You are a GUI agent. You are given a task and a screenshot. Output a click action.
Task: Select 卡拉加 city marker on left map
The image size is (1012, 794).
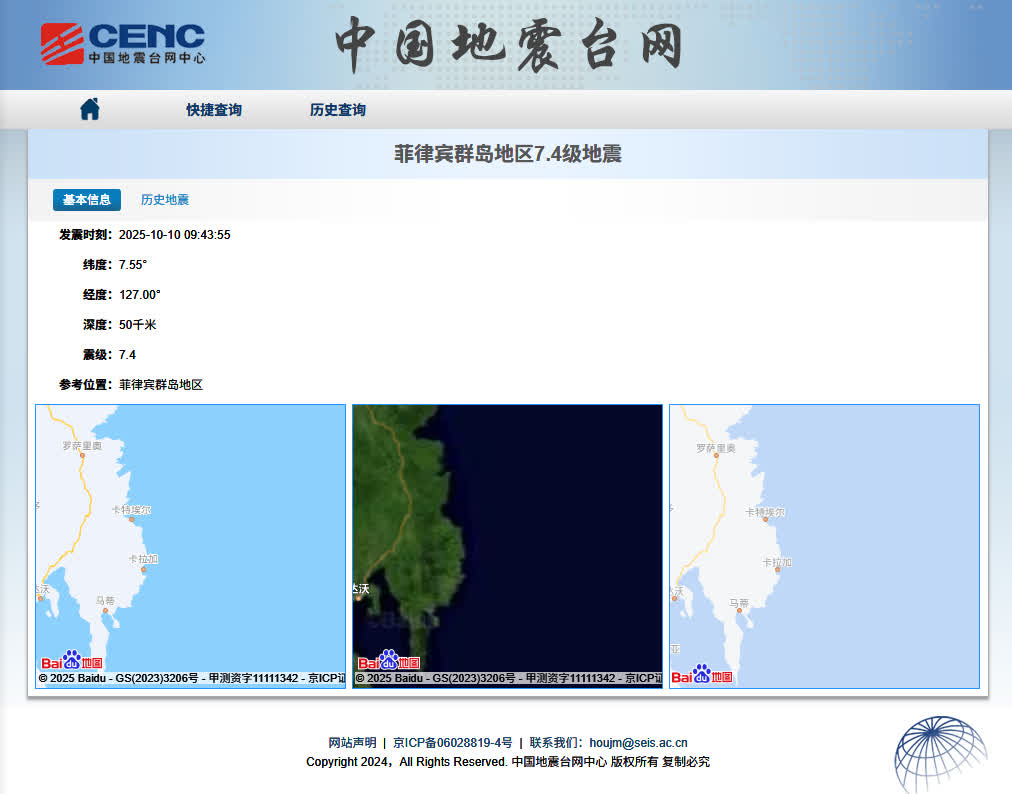pyautogui.click(x=143, y=569)
